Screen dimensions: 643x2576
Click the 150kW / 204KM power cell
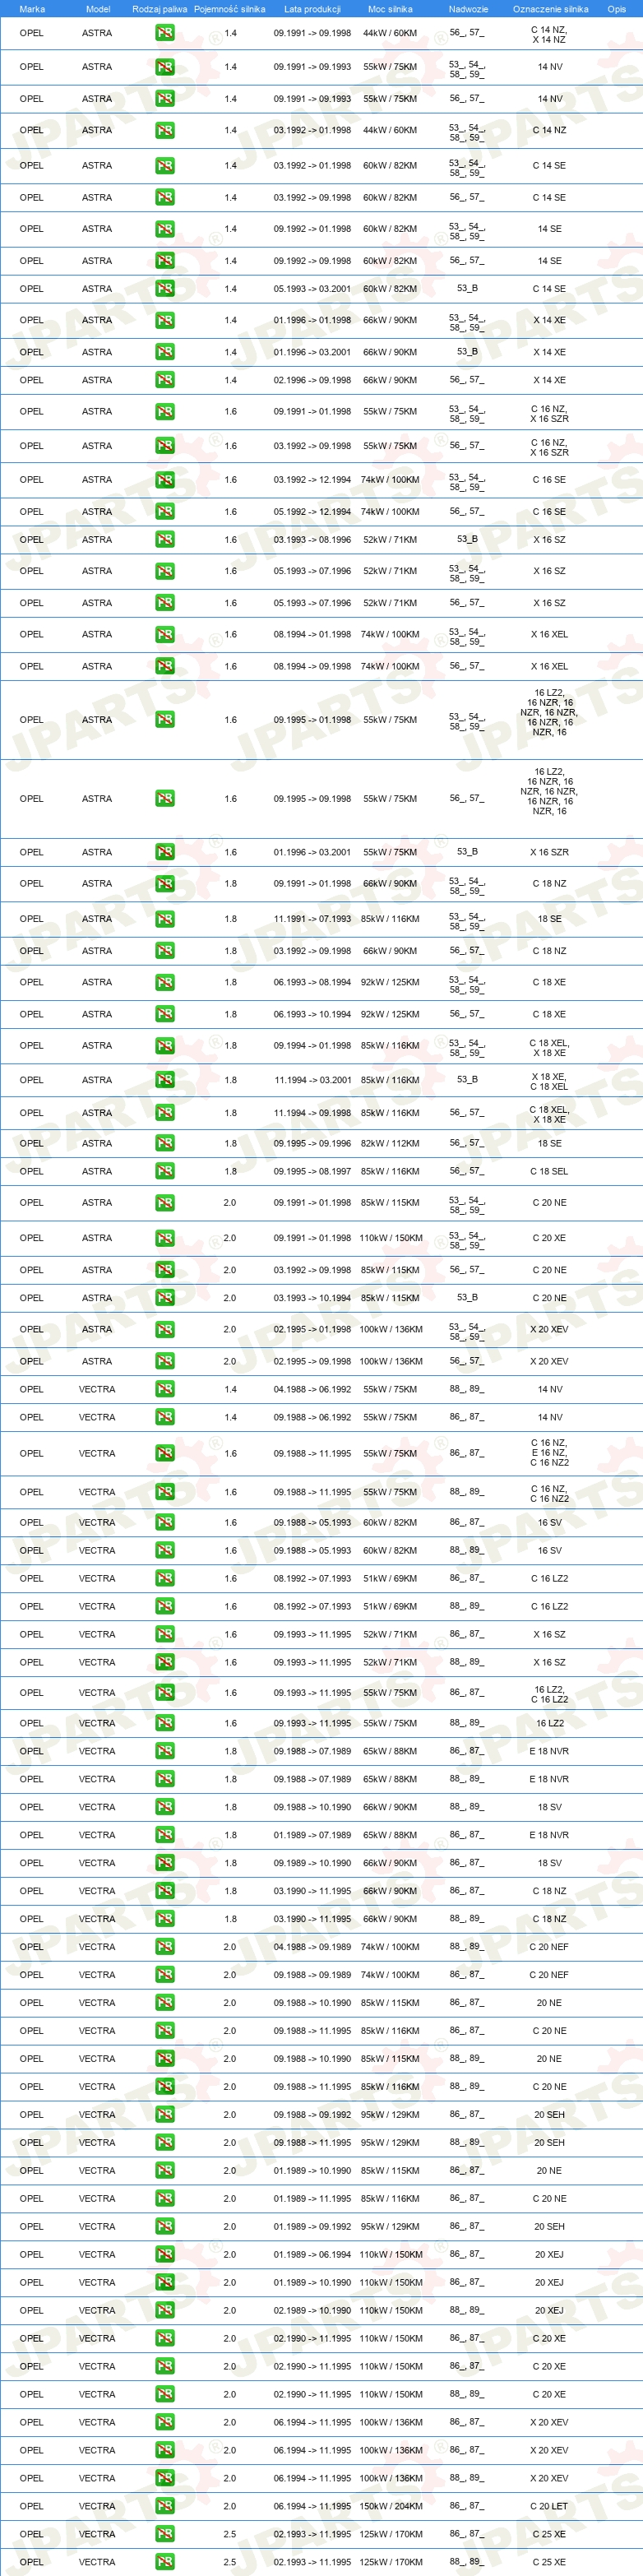tap(390, 2506)
